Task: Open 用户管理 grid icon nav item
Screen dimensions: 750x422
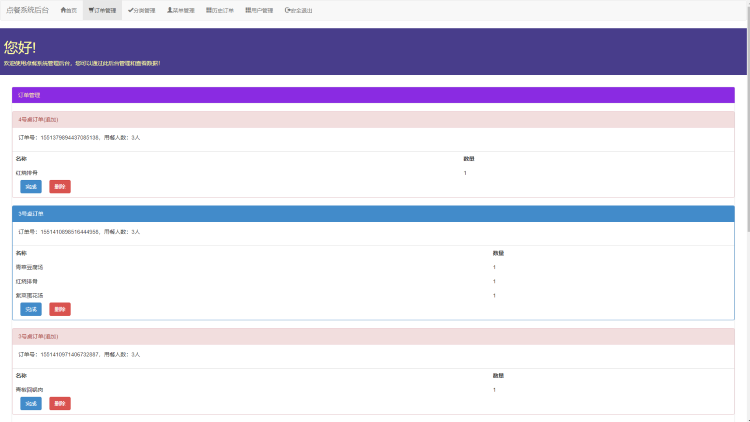Action: (259, 10)
